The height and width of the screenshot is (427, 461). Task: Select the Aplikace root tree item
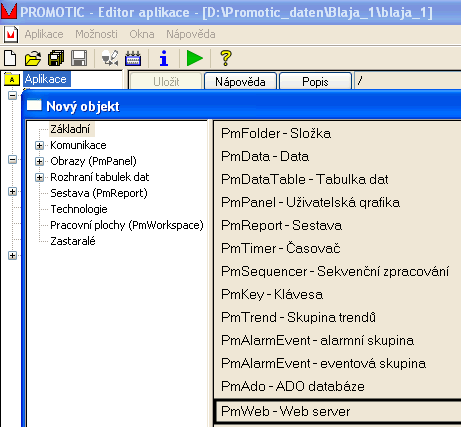point(46,79)
